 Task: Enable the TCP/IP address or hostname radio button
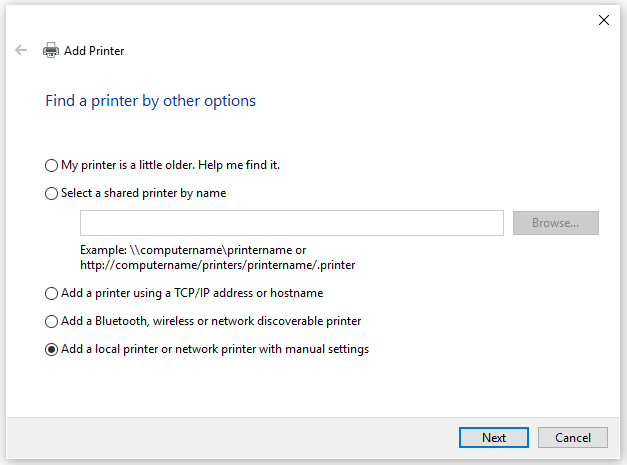[x=52, y=294]
